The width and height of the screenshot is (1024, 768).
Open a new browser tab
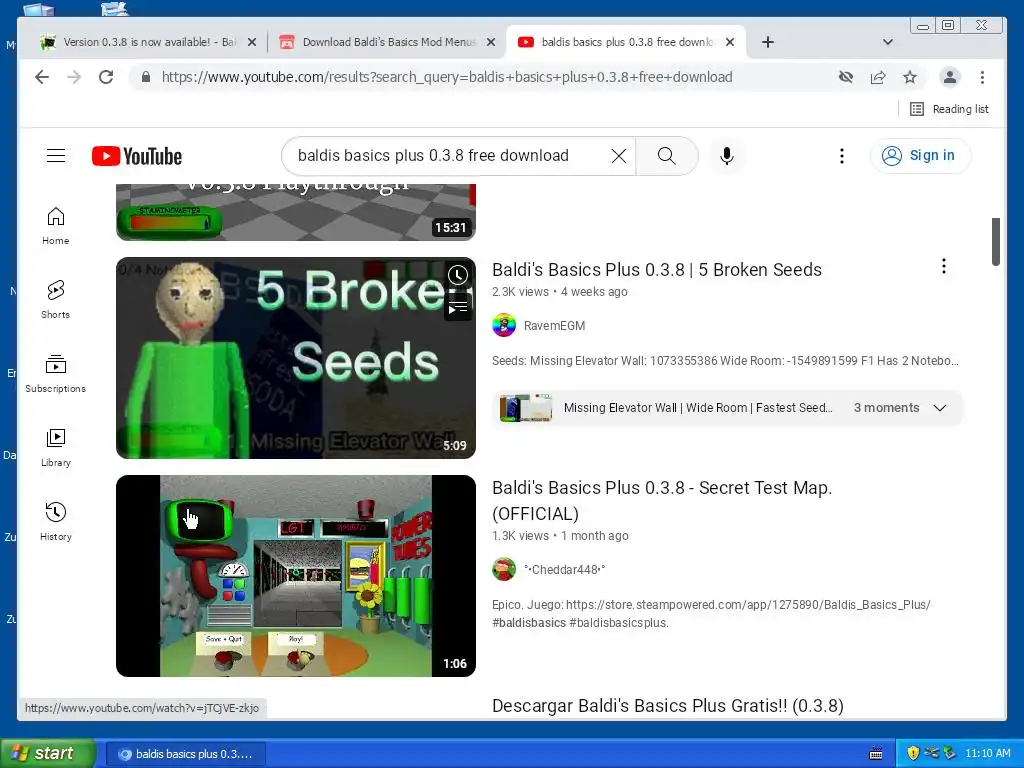coord(768,42)
